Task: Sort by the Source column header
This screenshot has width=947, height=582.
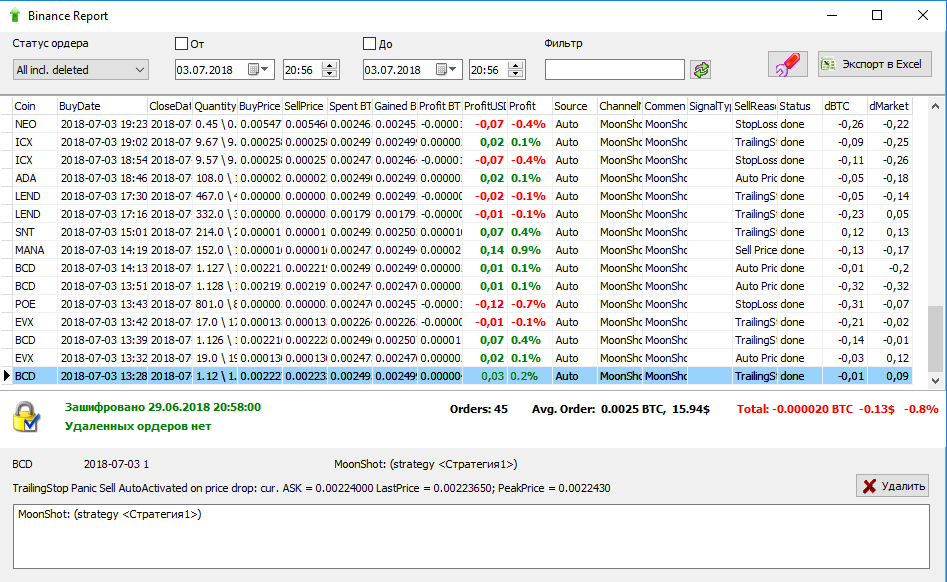Action: pos(574,106)
